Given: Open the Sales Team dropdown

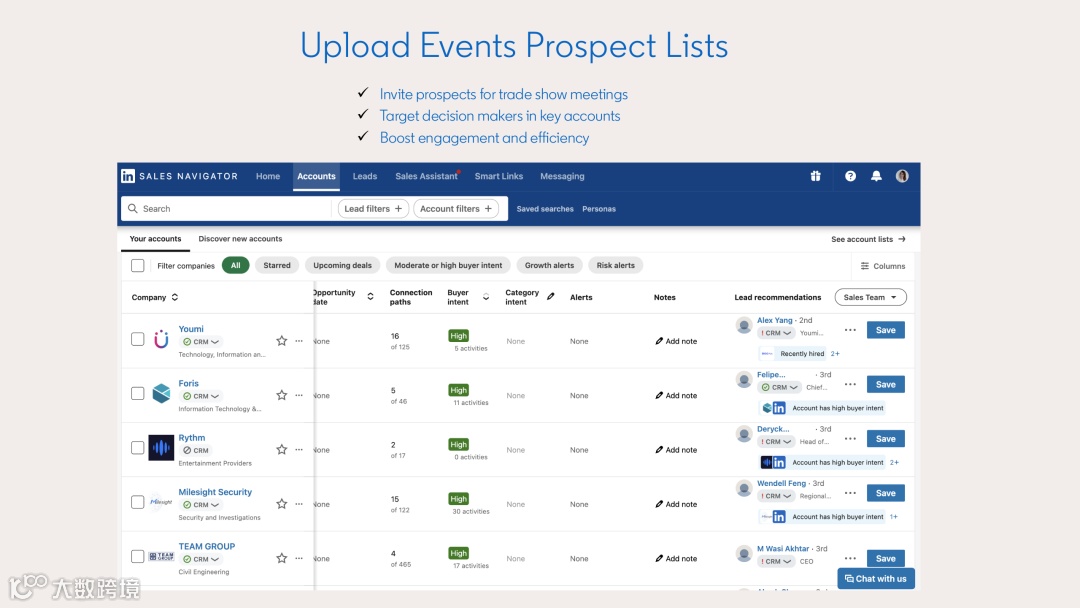Looking at the screenshot, I should (x=871, y=297).
